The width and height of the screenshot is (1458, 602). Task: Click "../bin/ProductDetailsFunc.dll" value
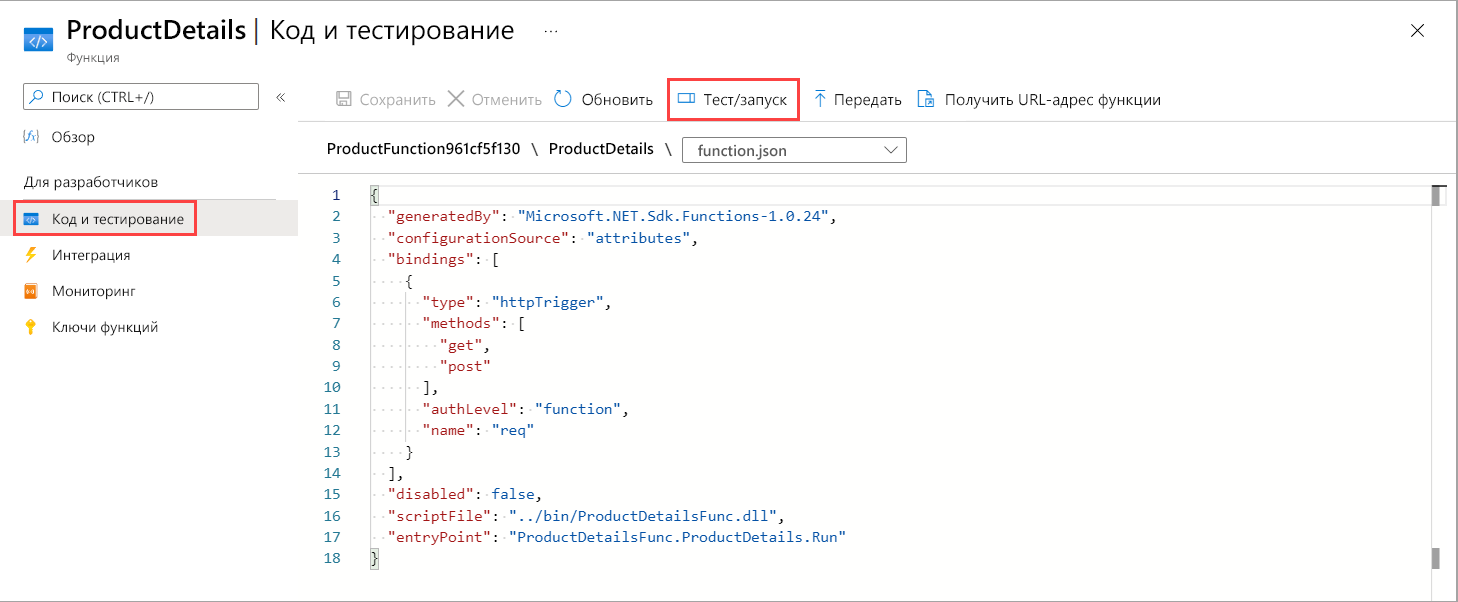[x=644, y=516]
